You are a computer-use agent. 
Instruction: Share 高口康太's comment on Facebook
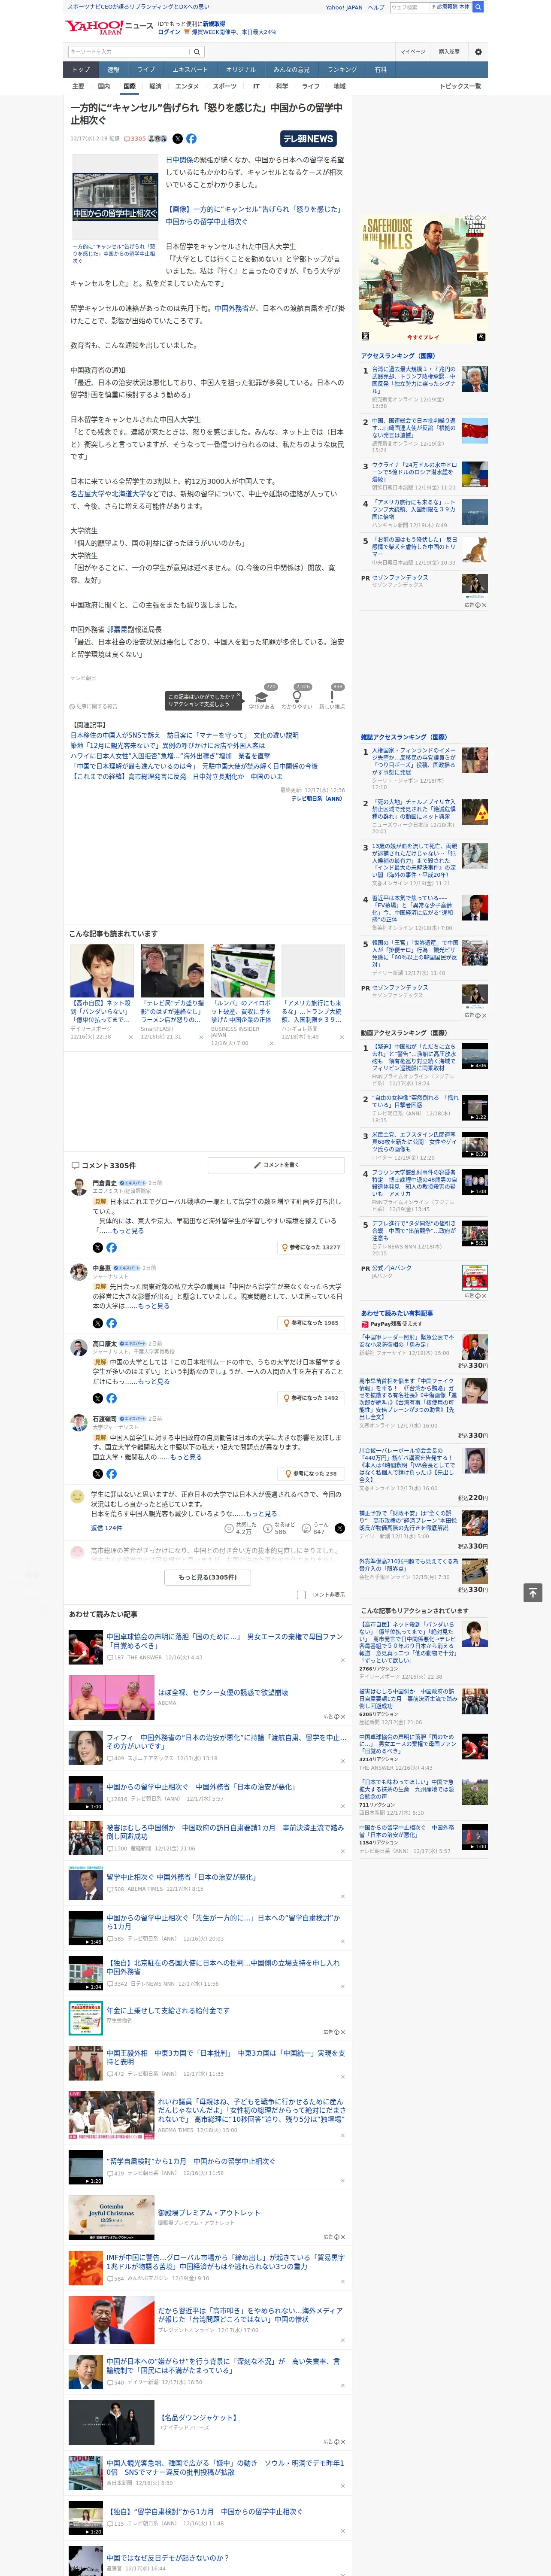[111, 1398]
